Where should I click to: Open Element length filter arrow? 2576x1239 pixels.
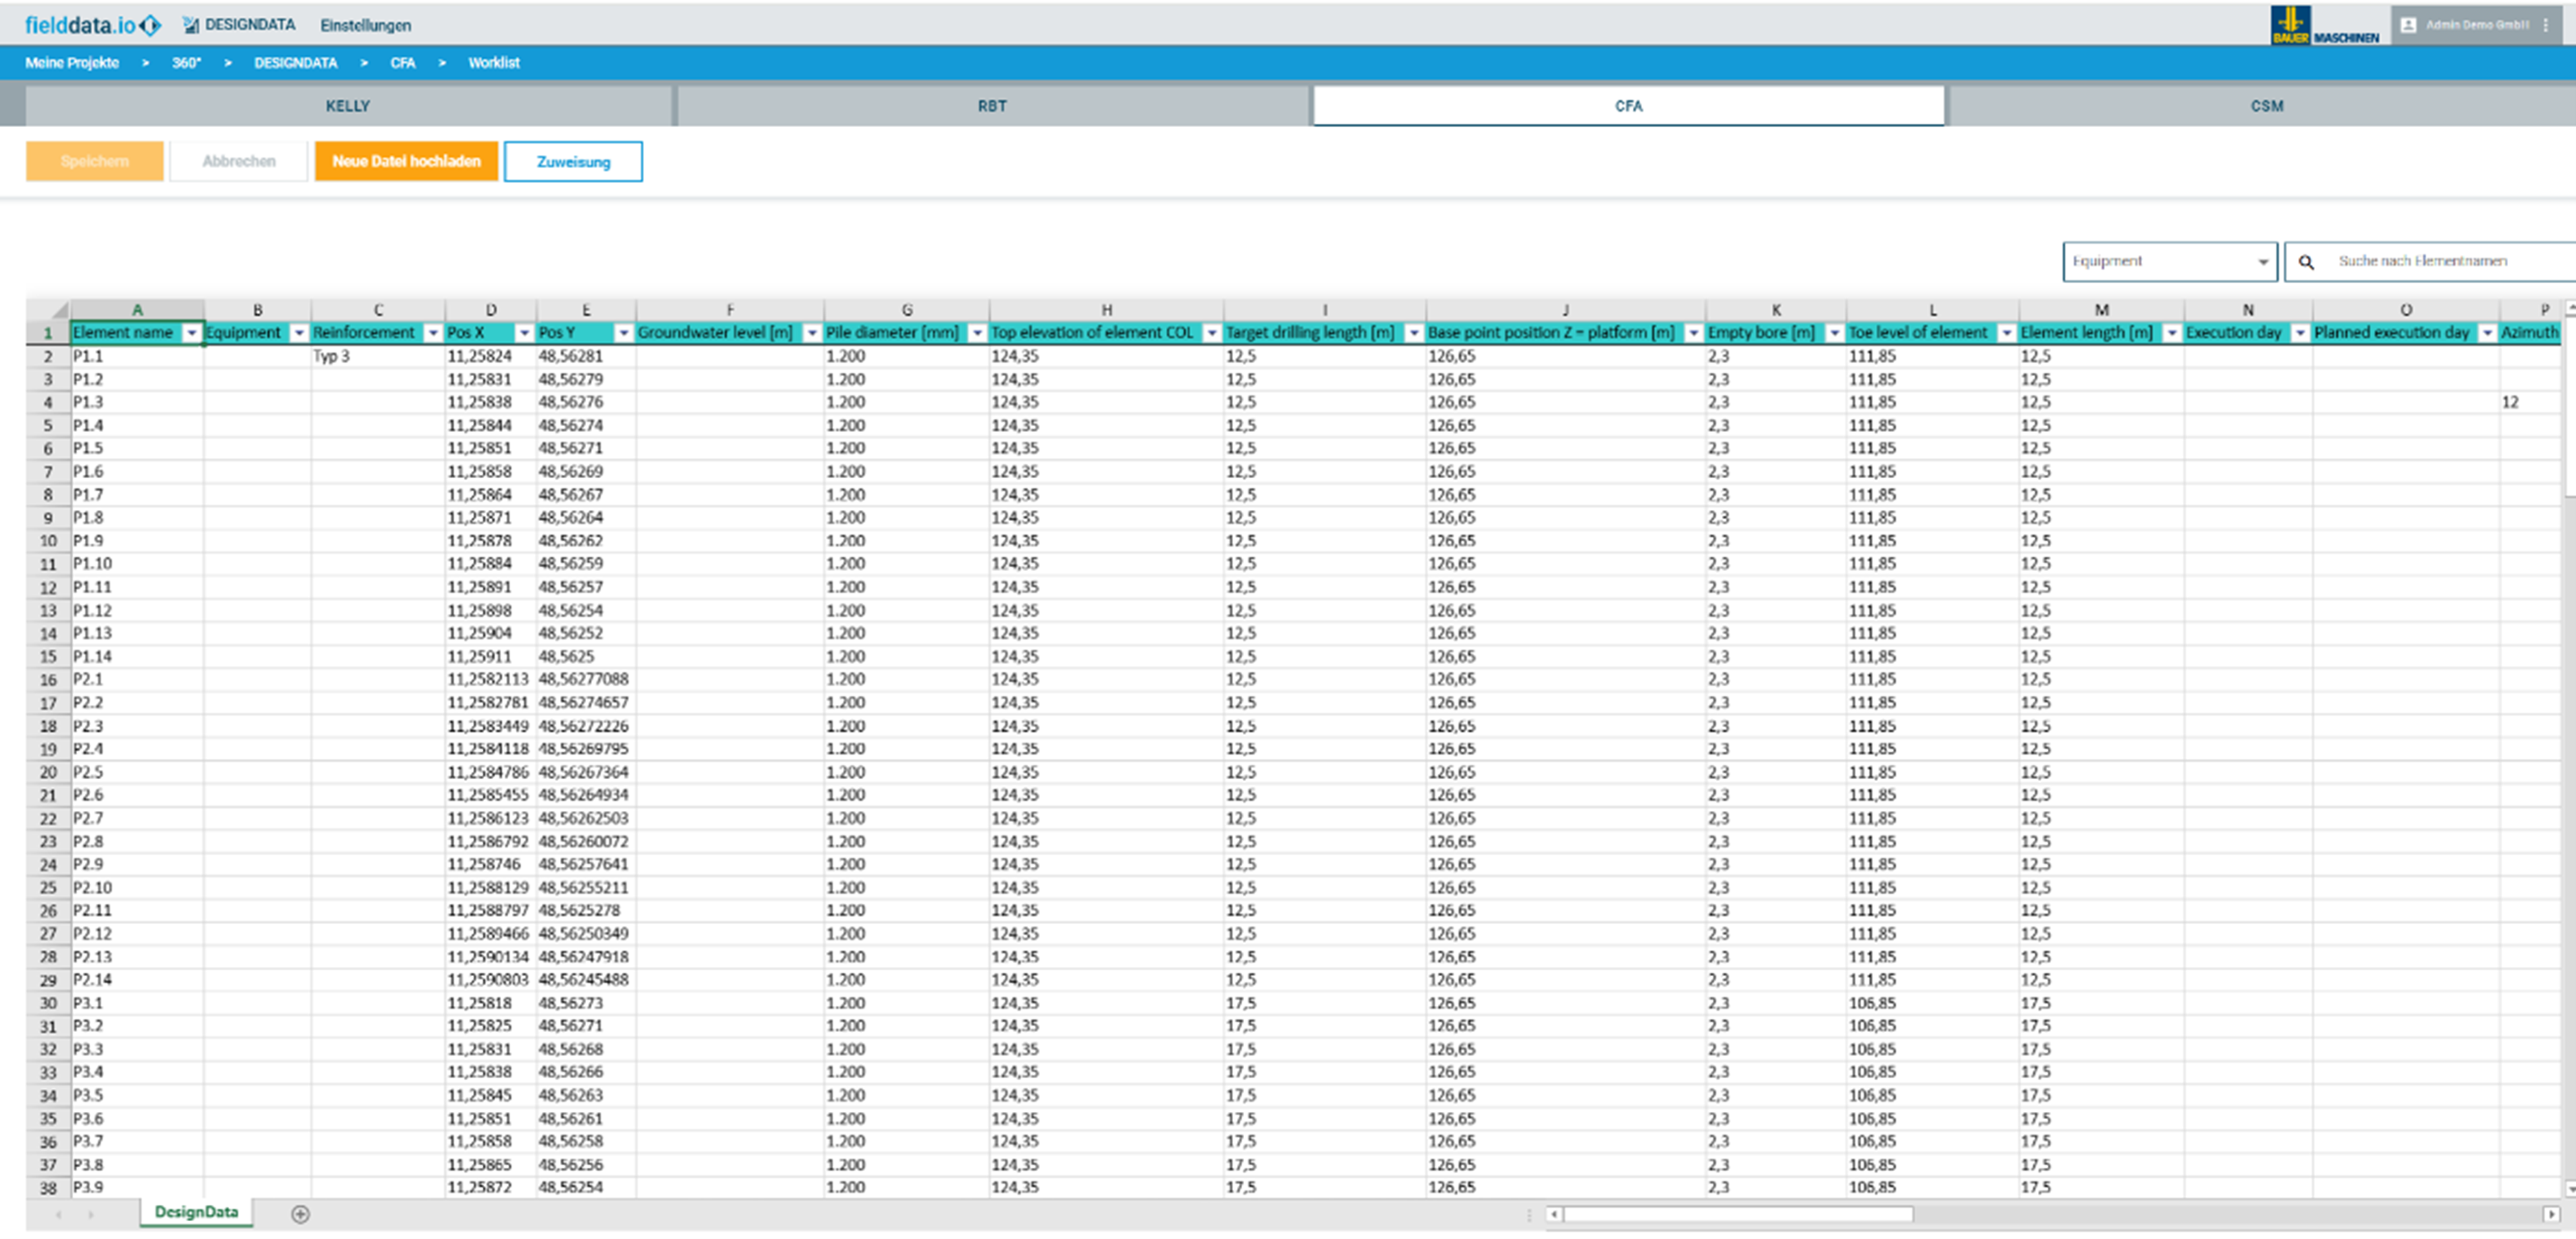2171,333
